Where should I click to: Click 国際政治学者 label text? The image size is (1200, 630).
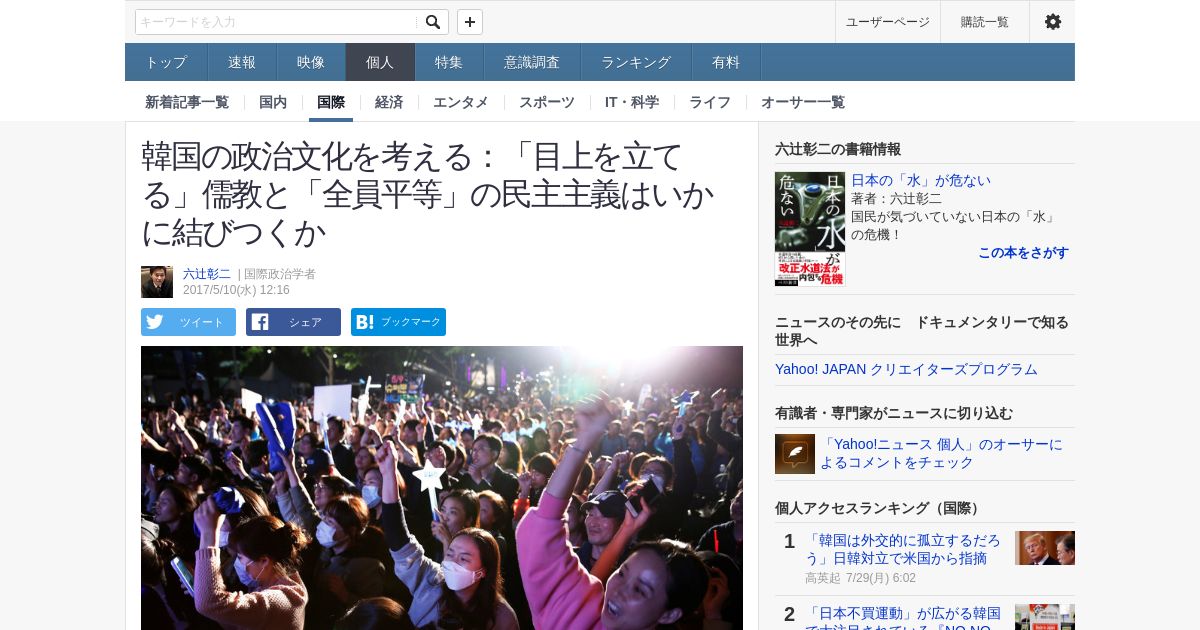click(x=280, y=274)
